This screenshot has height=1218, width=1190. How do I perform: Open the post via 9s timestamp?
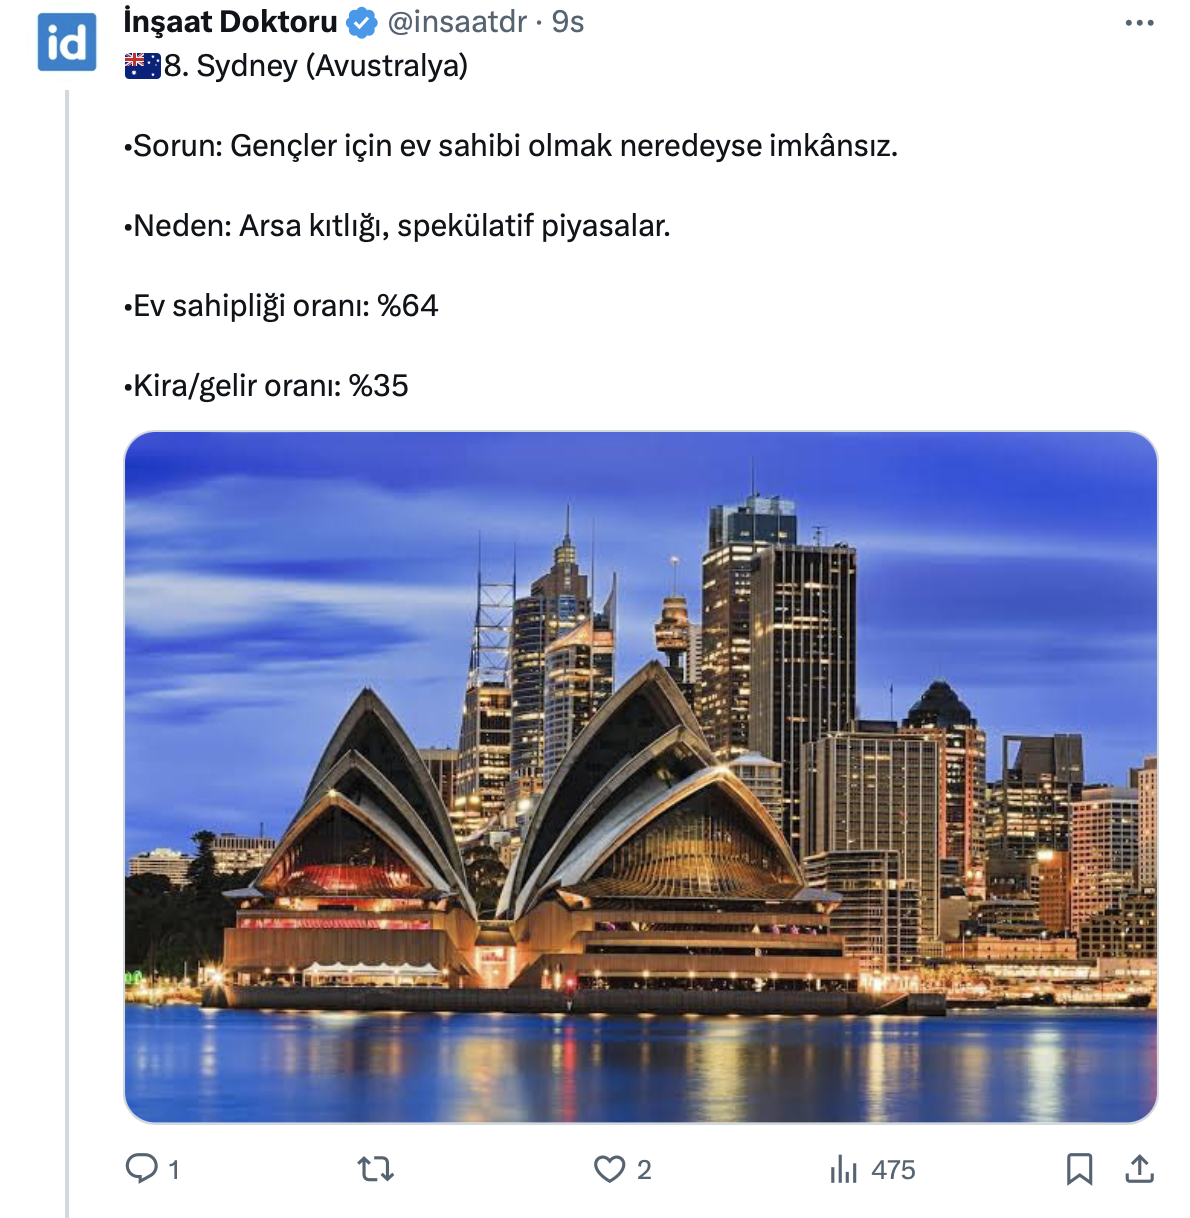568,22
